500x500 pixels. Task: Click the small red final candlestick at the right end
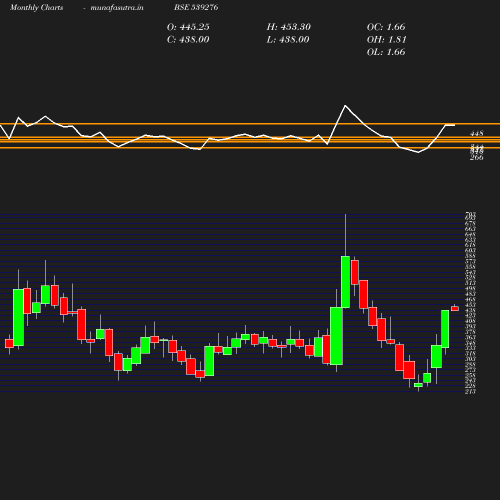[455, 308]
